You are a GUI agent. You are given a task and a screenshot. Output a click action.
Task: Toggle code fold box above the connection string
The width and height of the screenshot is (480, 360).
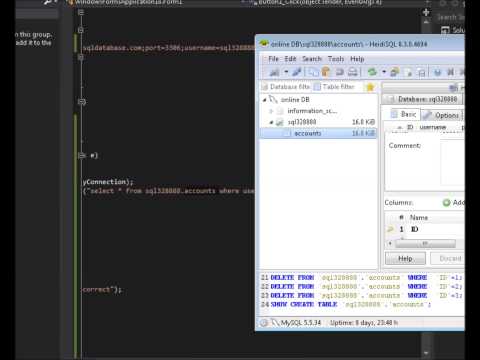pos(80,30)
